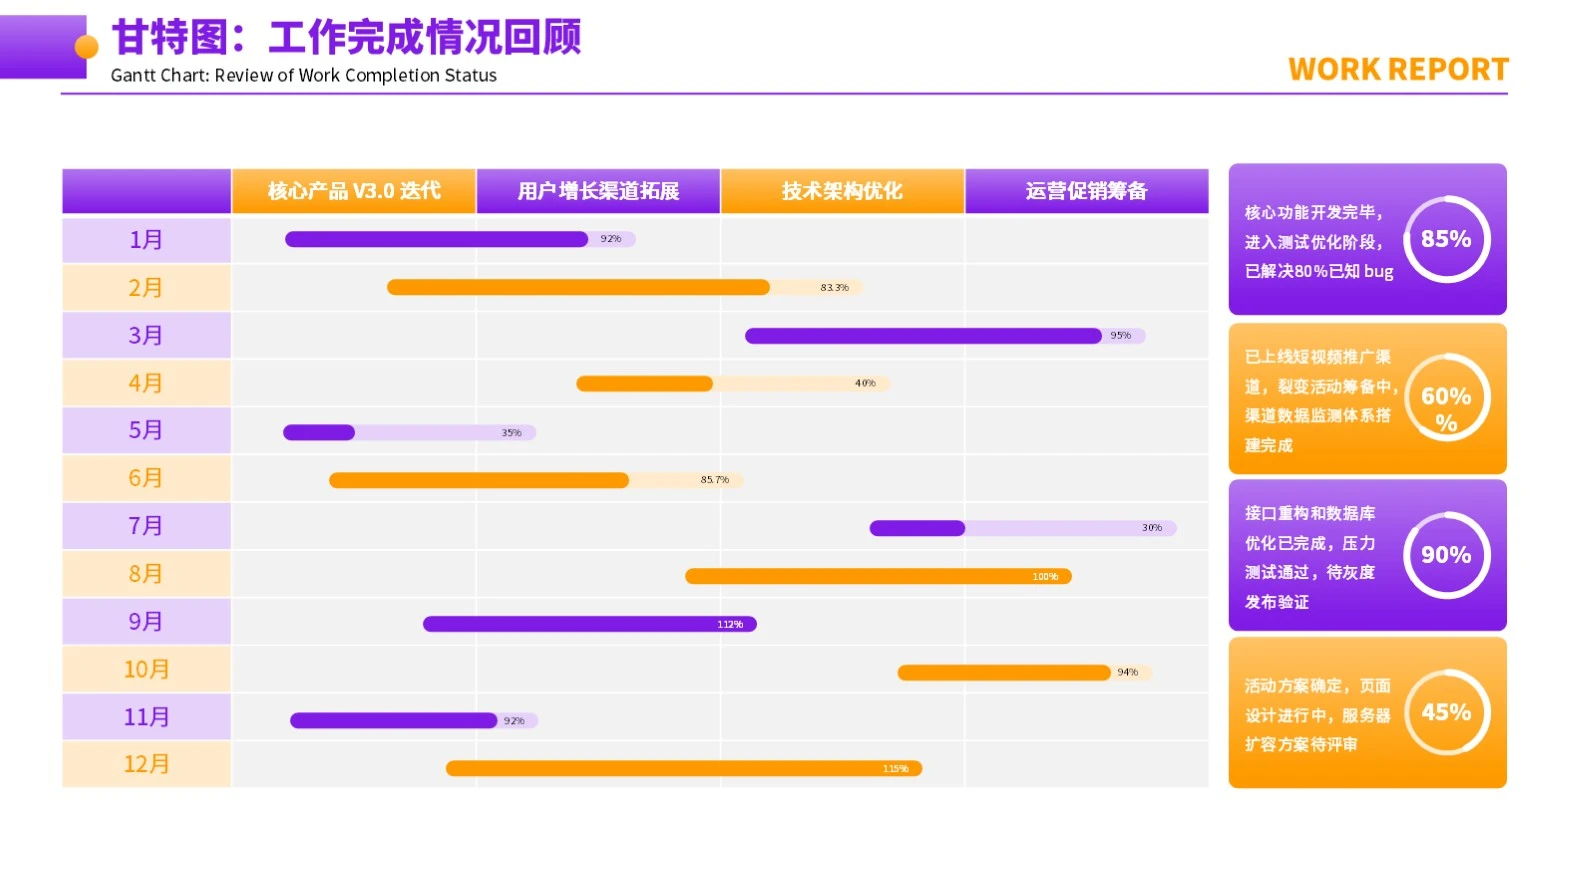
Task: Click the 60% circular progress ring
Action: tap(1446, 398)
